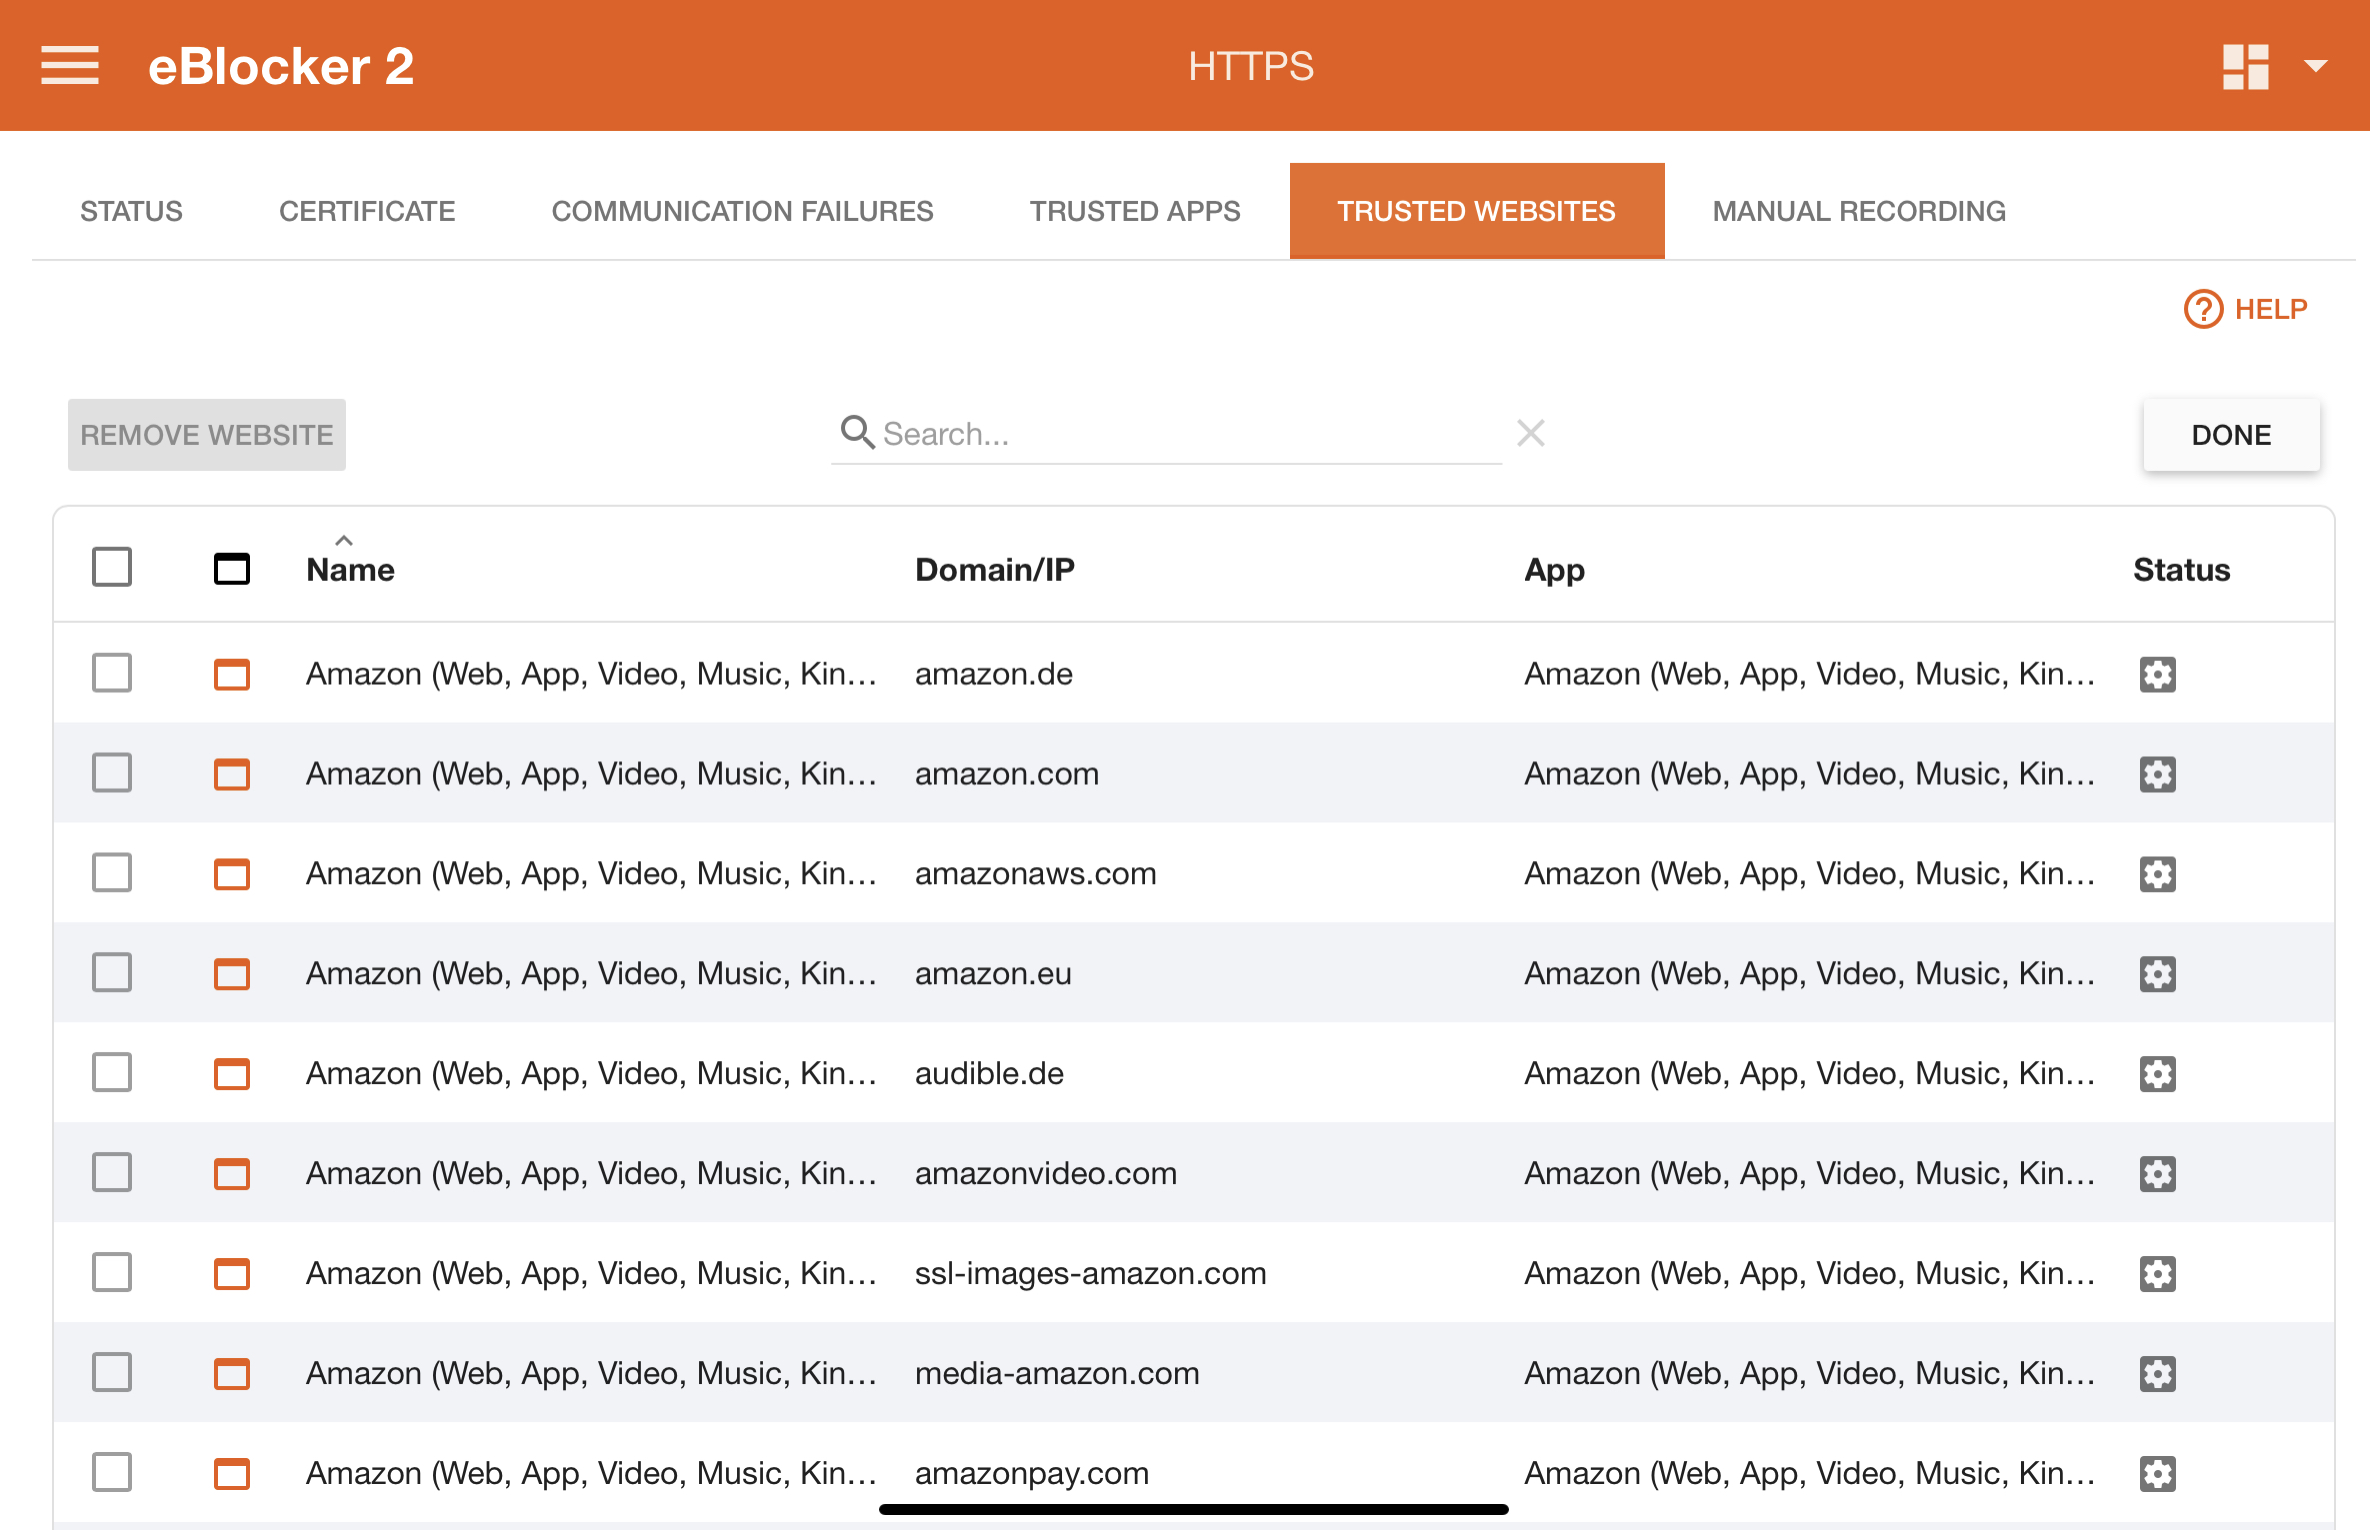The height and width of the screenshot is (1530, 2370).
Task: Click the search magnifier icon
Action: tap(857, 433)
